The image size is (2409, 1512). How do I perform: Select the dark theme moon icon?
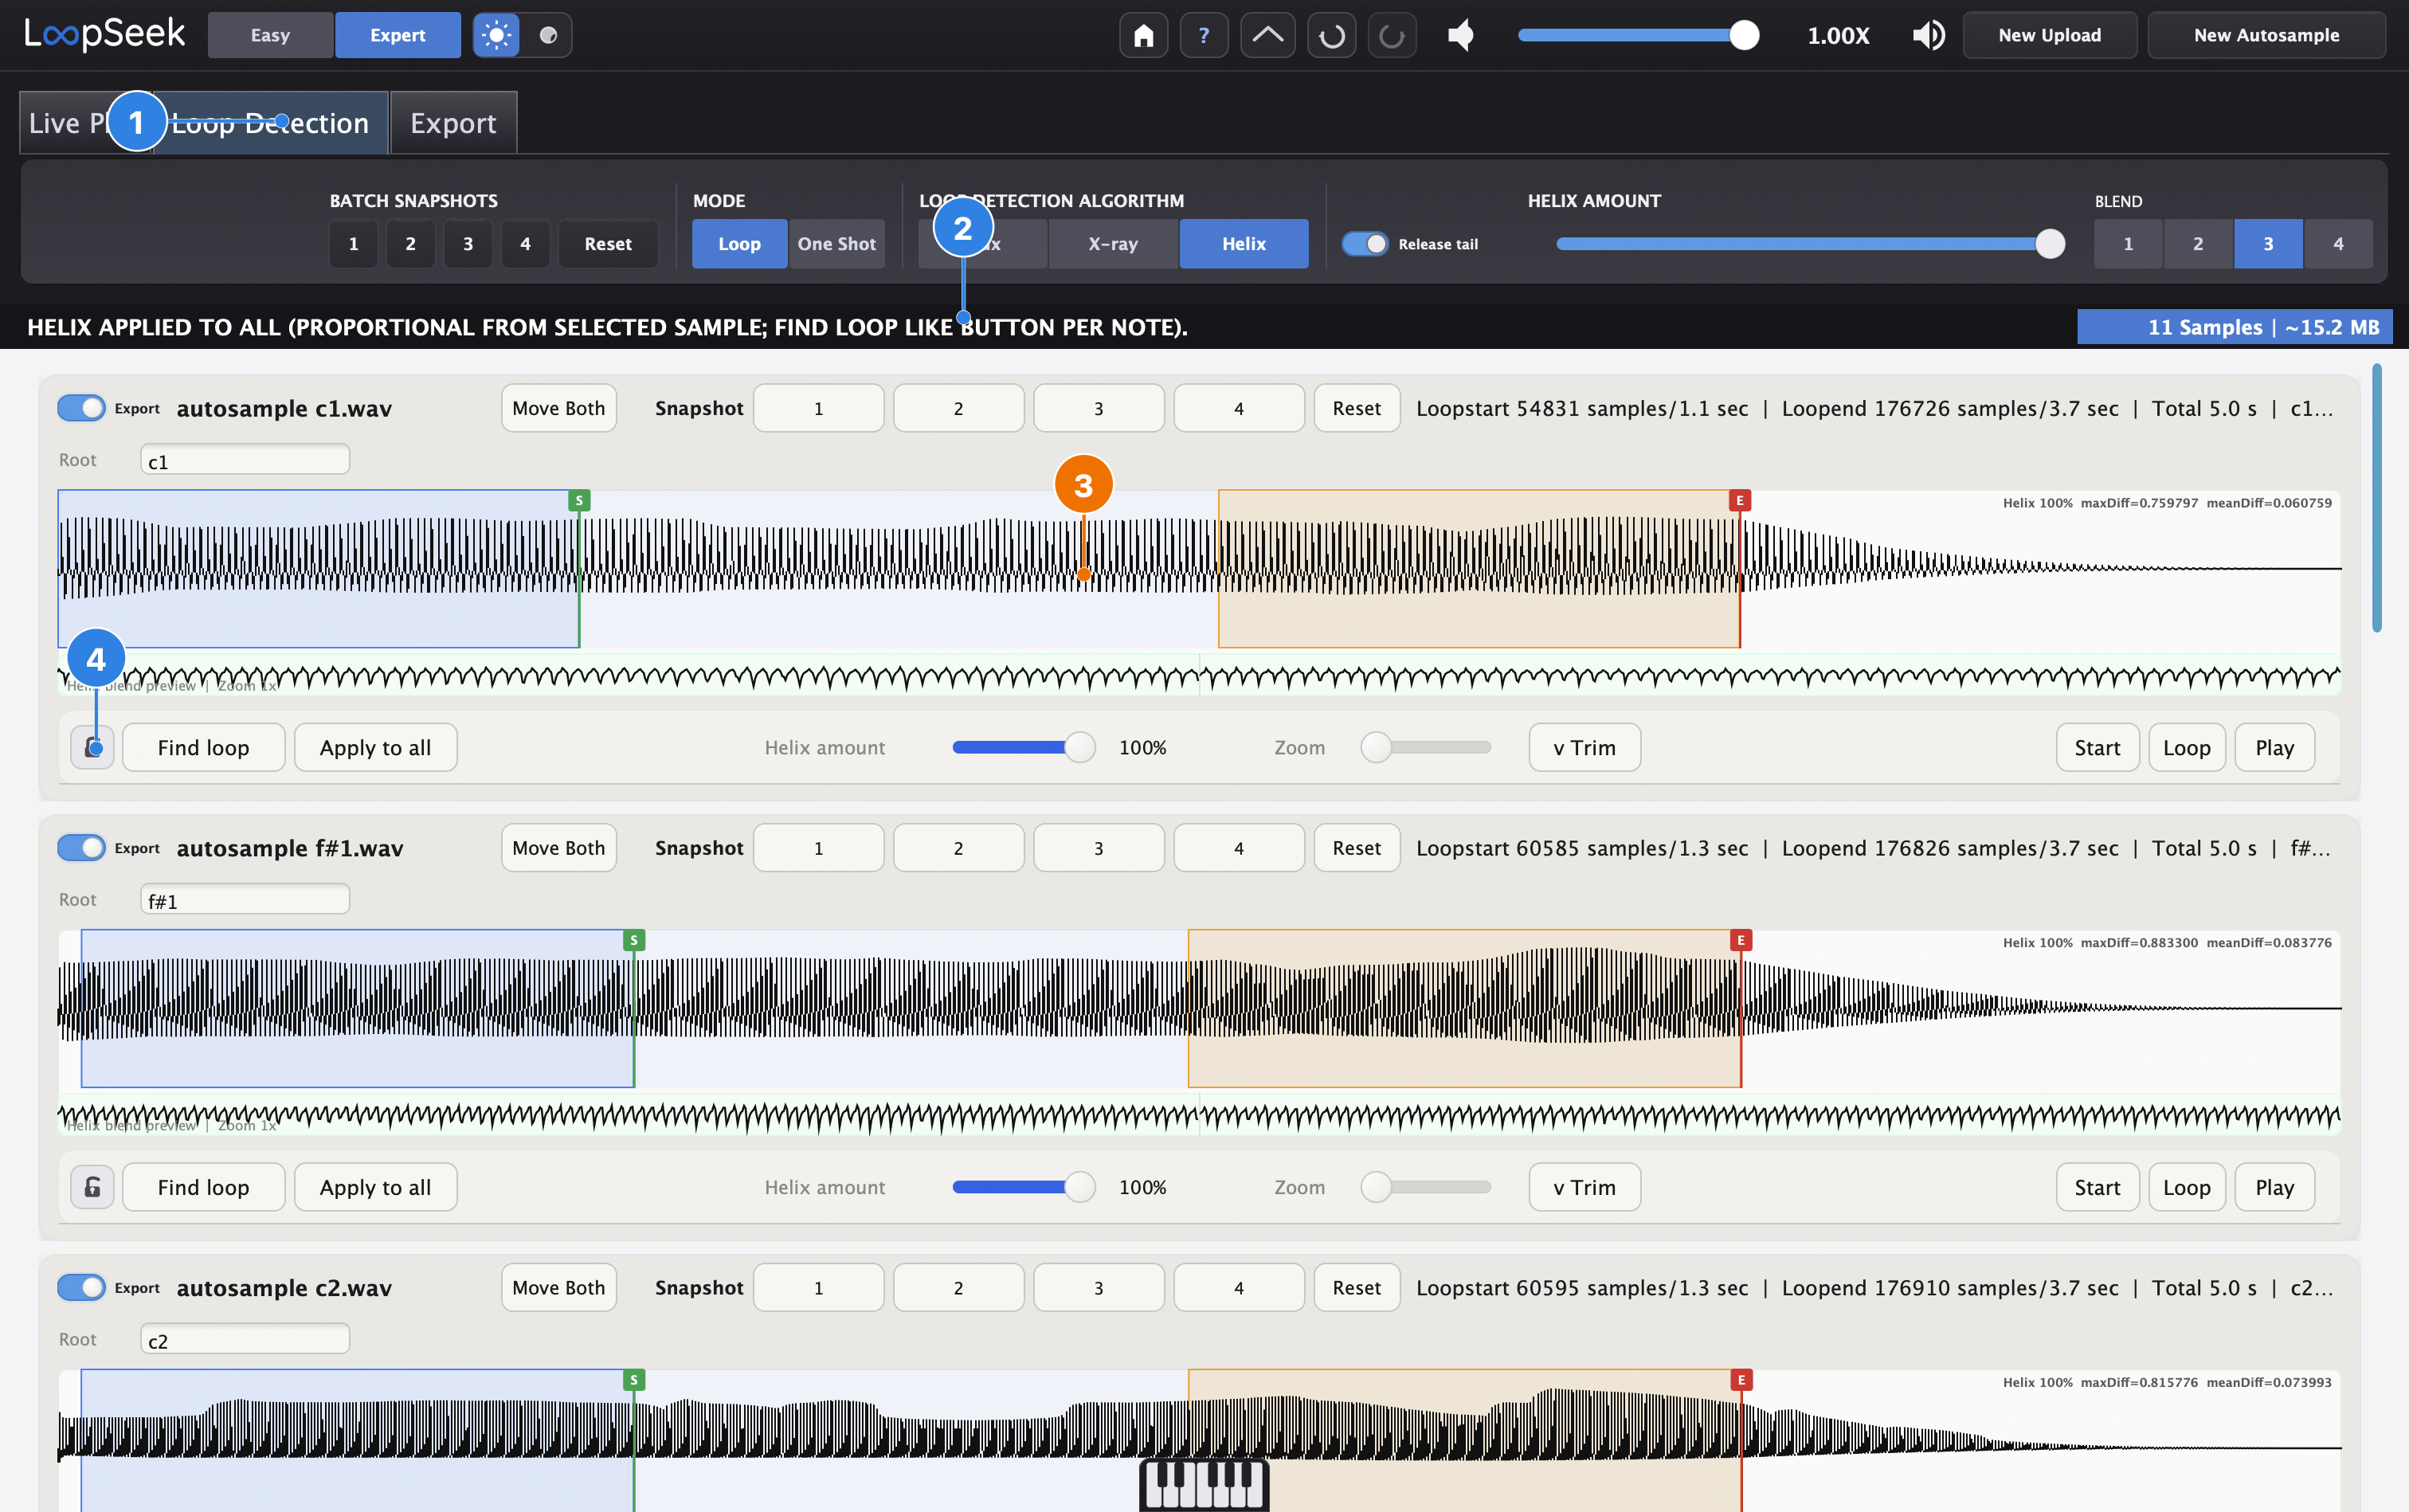tap(548, 35)
